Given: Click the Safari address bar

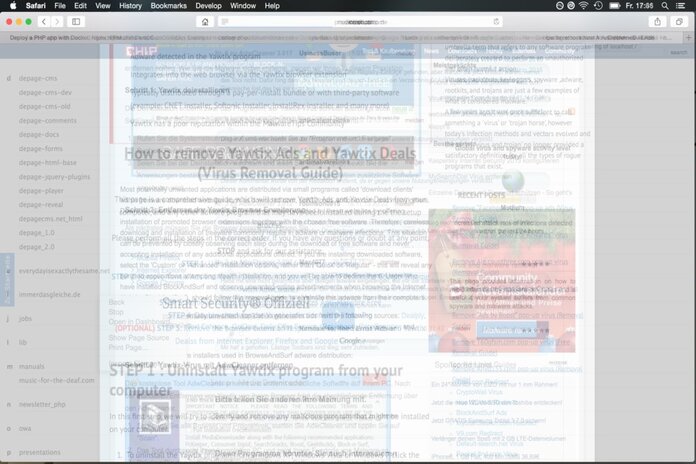Looking at the screenshot, I should (x=360, y=22).
